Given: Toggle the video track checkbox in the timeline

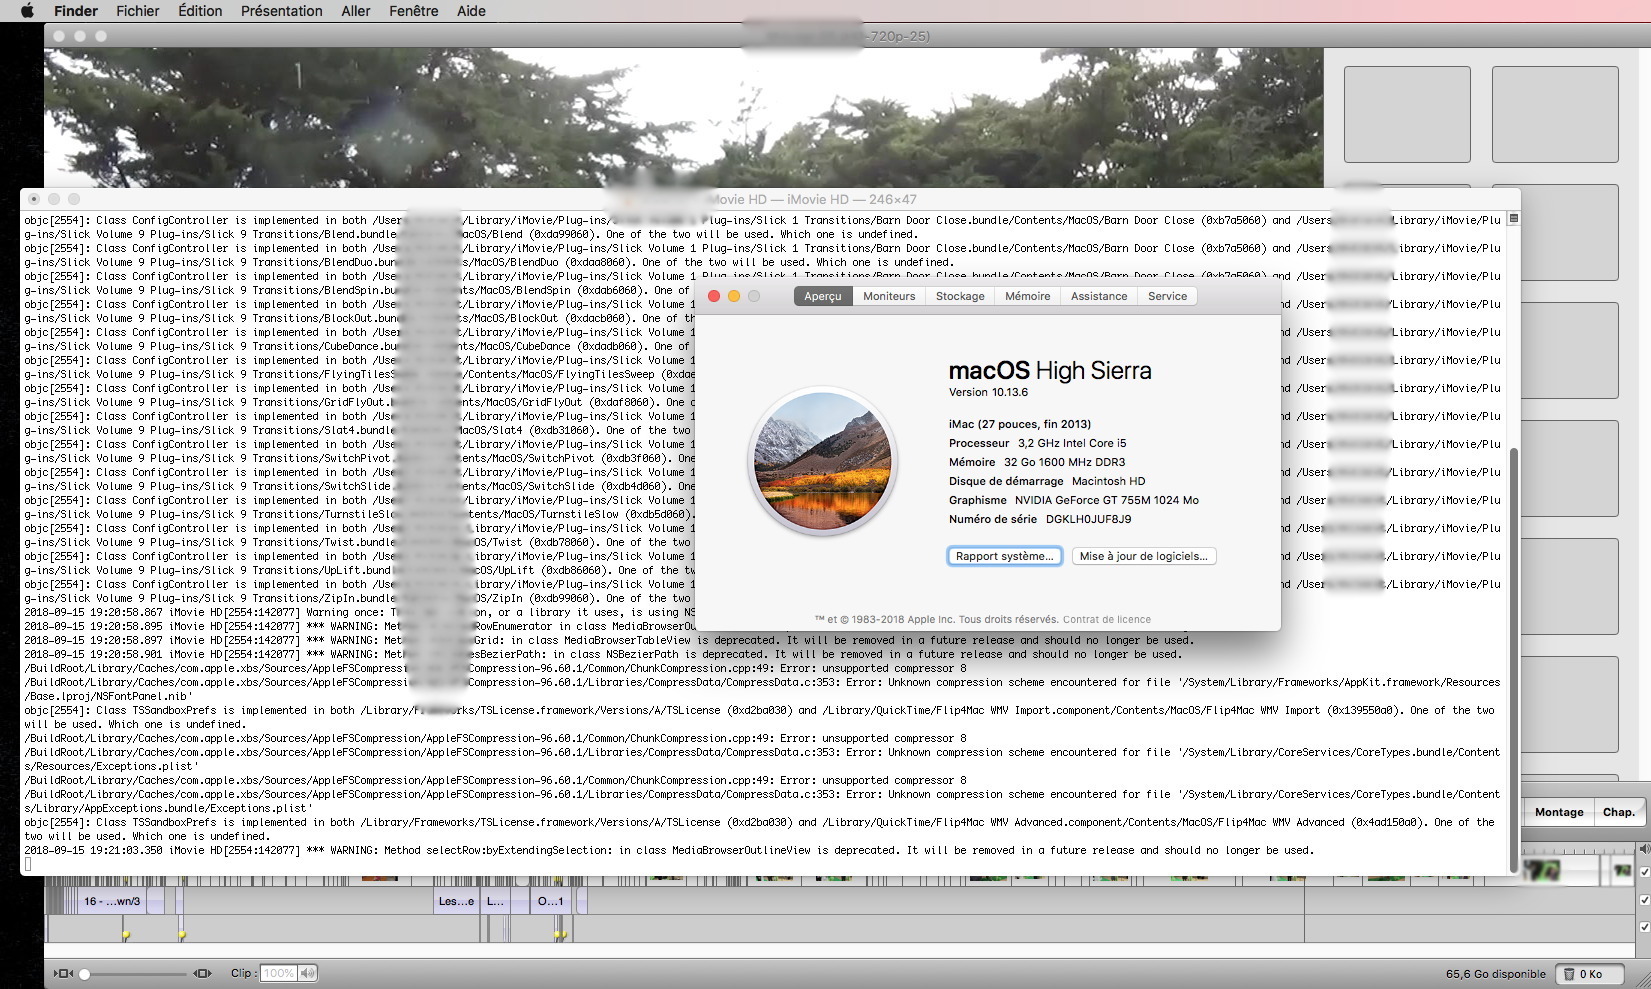Looking at the screenshot, I should point(1645,872).
